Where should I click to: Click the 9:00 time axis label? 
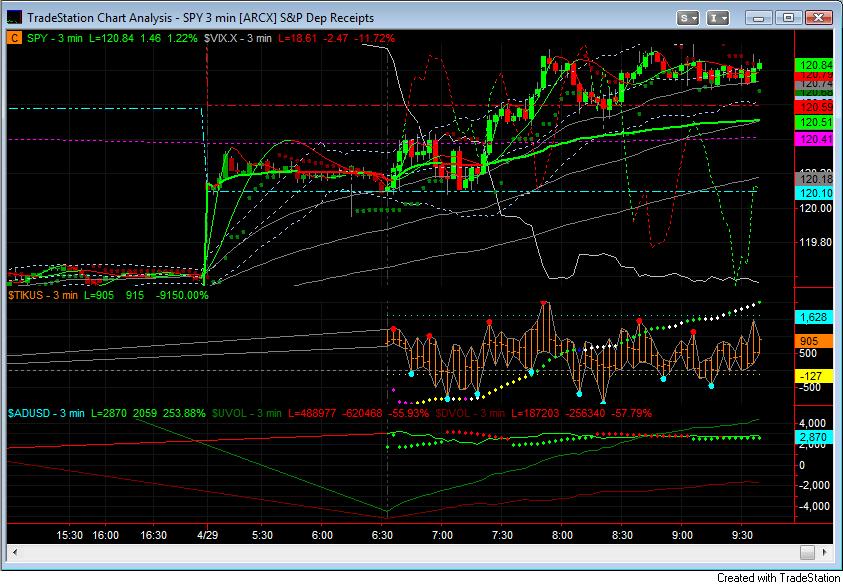(681, 536)
